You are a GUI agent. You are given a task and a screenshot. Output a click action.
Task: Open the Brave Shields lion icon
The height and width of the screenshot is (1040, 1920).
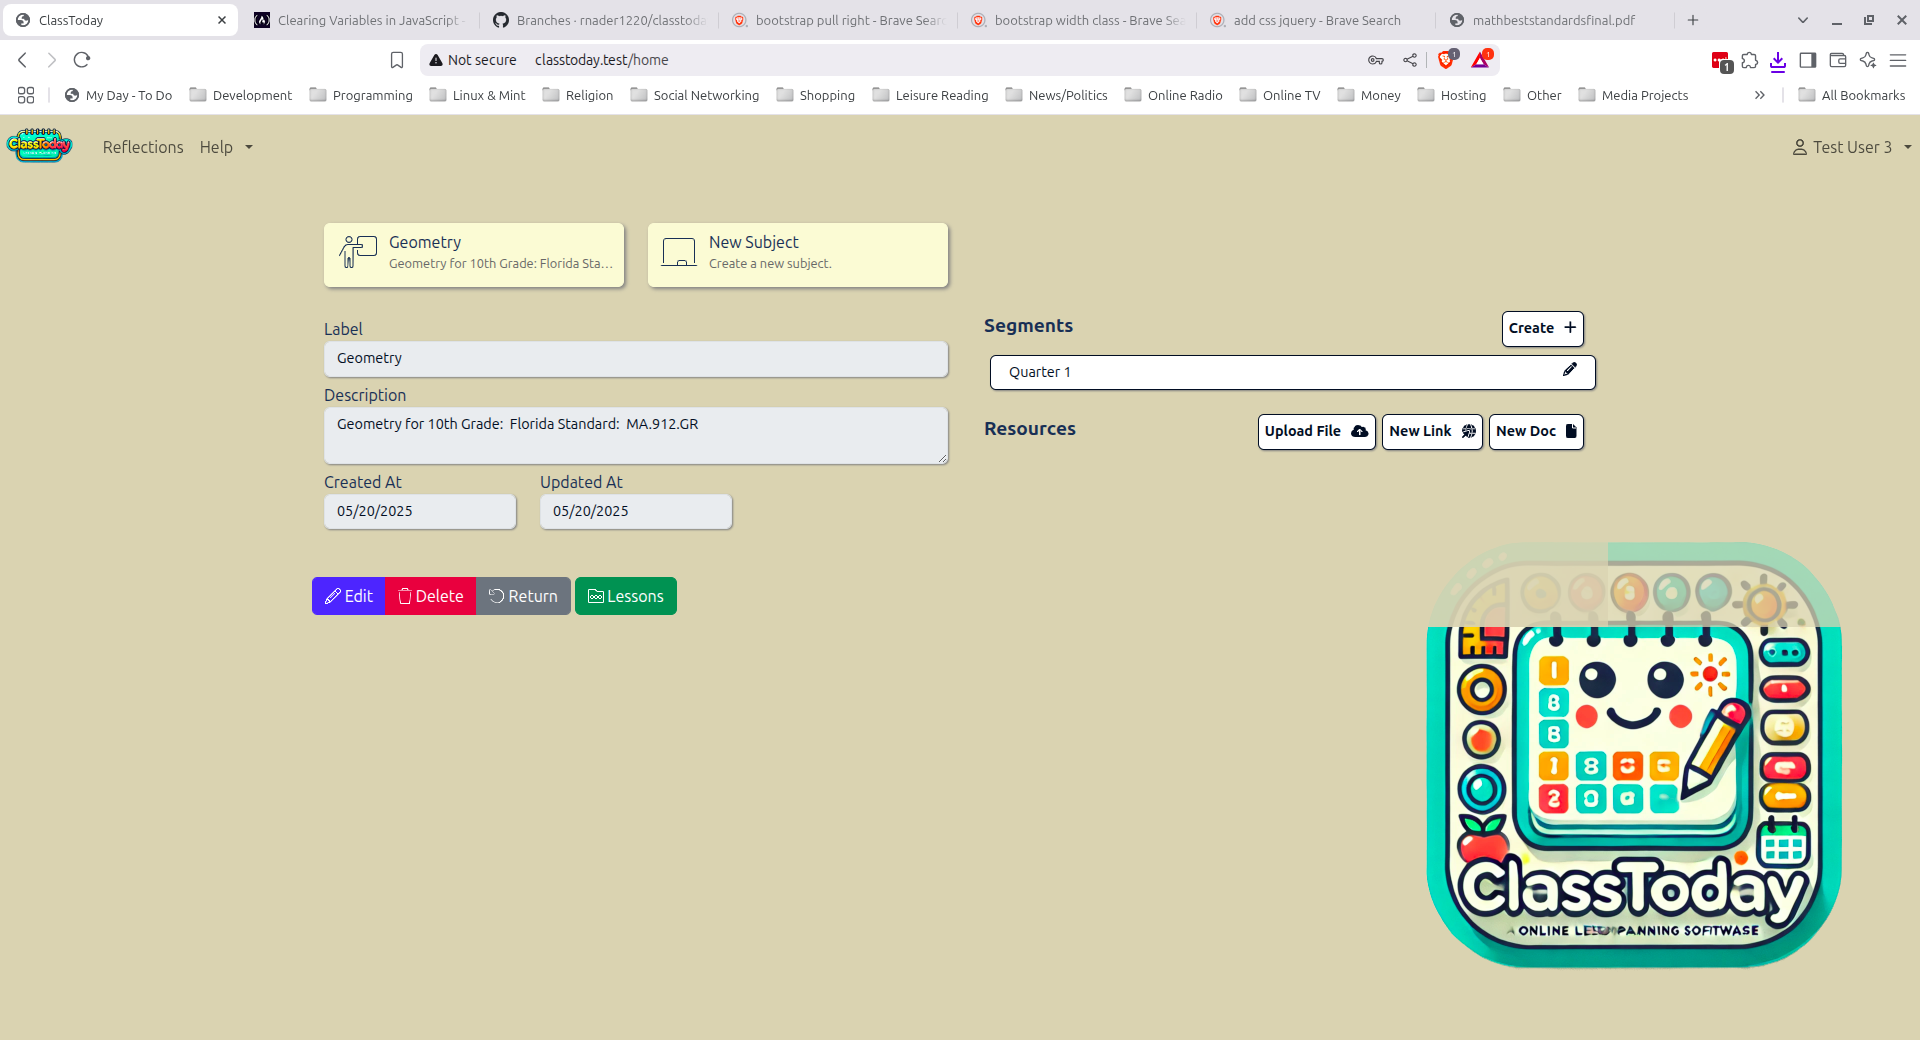pyautogui.click(x=1446, y=60)
